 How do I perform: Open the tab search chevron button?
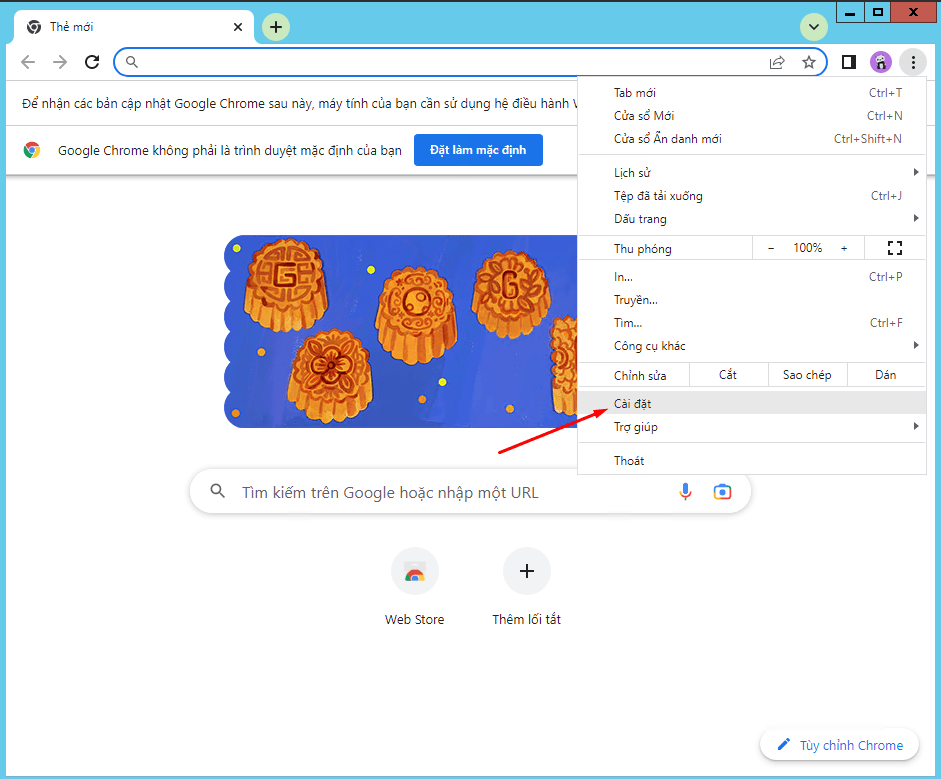tap(814, 27)
